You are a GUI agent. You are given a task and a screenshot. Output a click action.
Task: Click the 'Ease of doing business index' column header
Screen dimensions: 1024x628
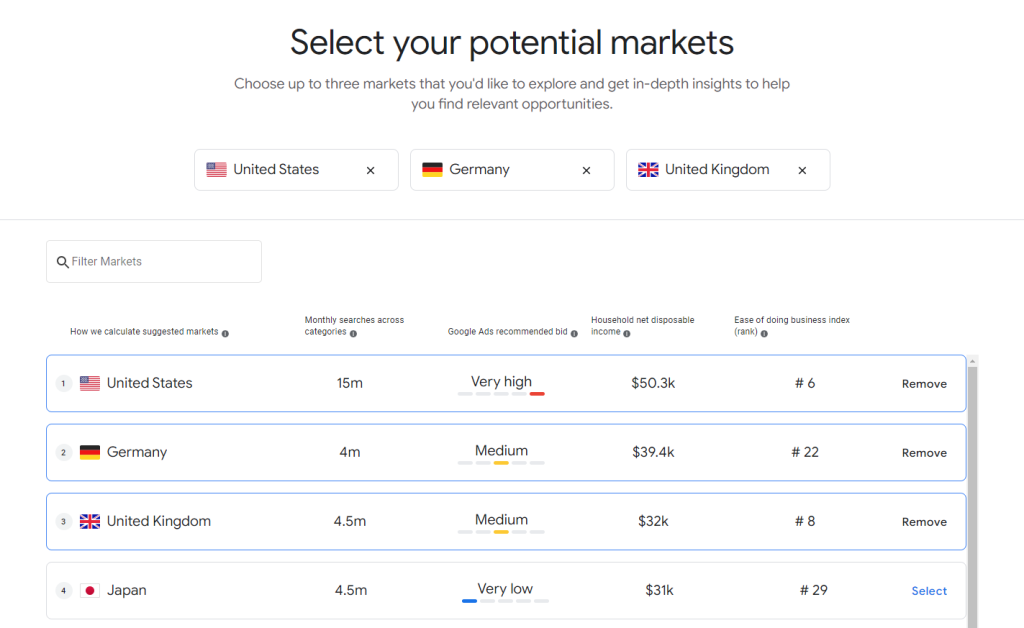(x=792, y=326)
